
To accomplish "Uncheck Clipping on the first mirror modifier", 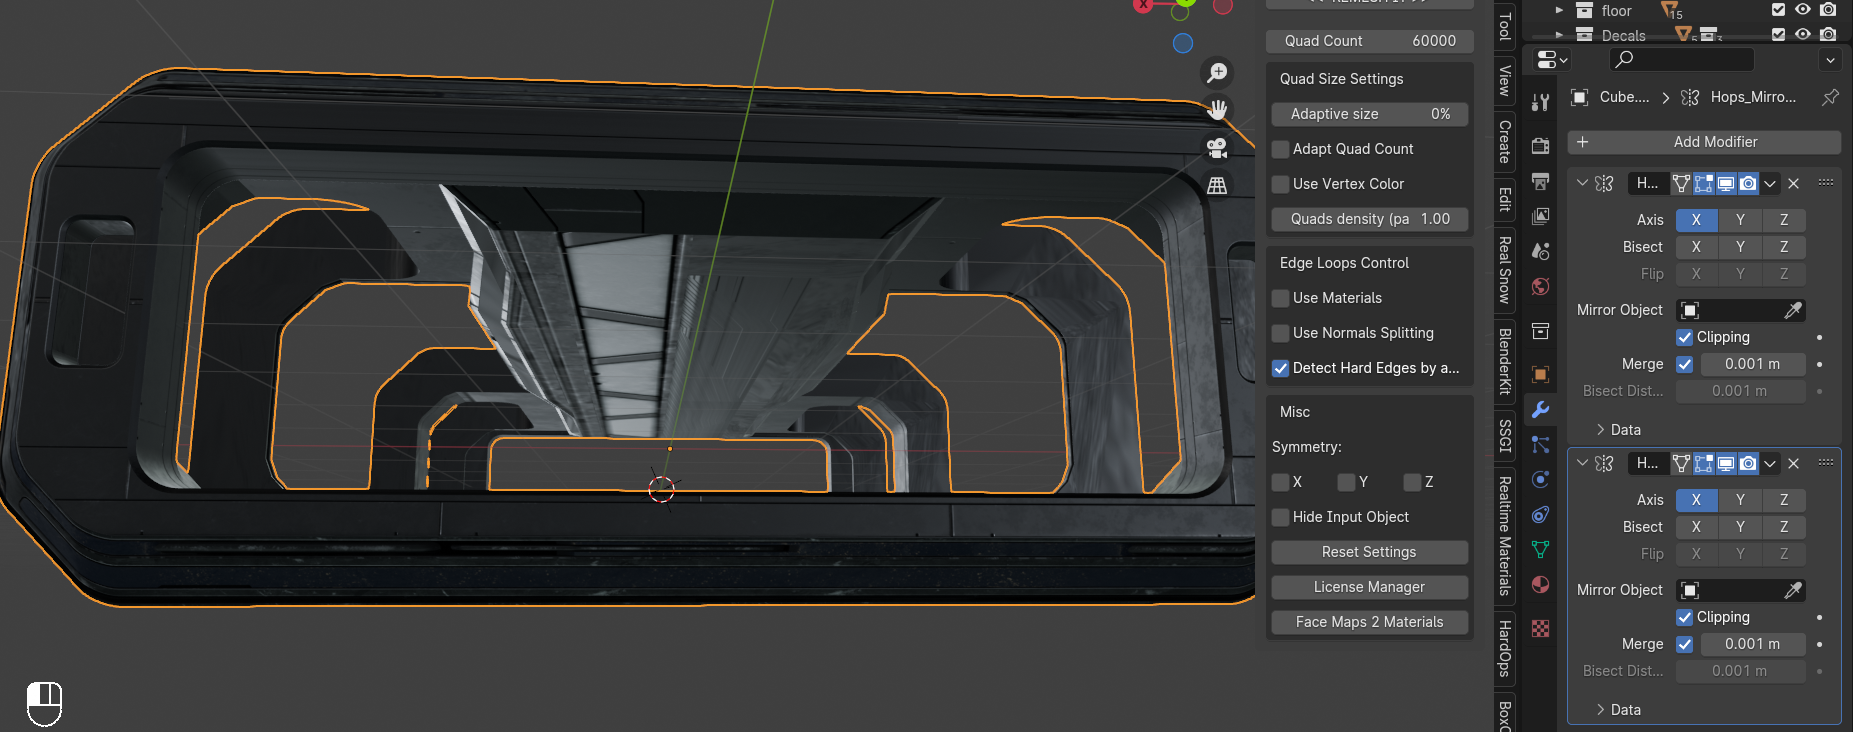I will pyautogui.click(x=1685, y=337).
